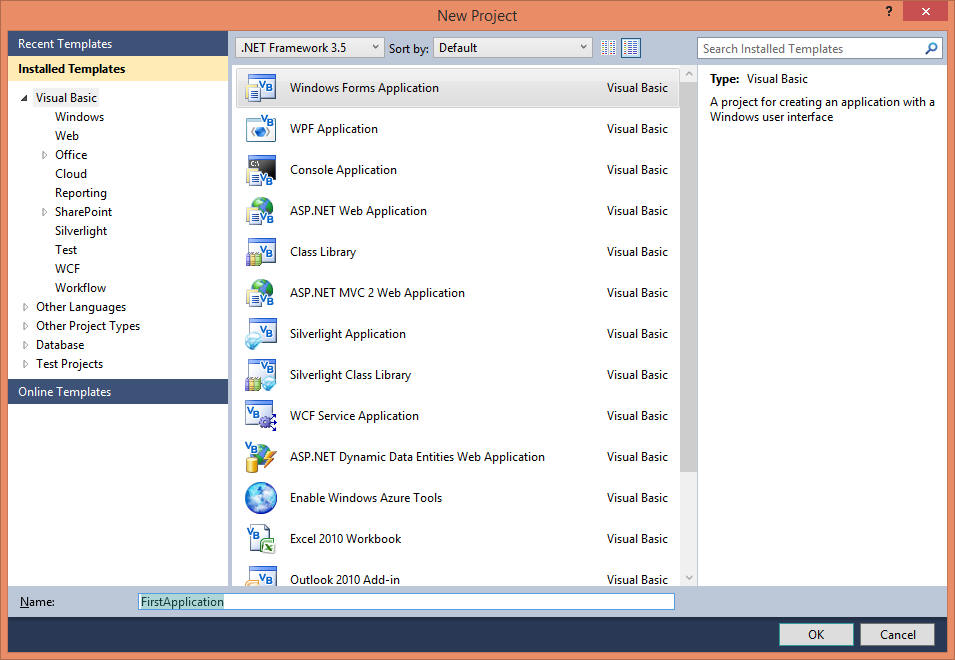Expand the Office tree node
This screenshot has width=955, height=660.
point(44,155)
